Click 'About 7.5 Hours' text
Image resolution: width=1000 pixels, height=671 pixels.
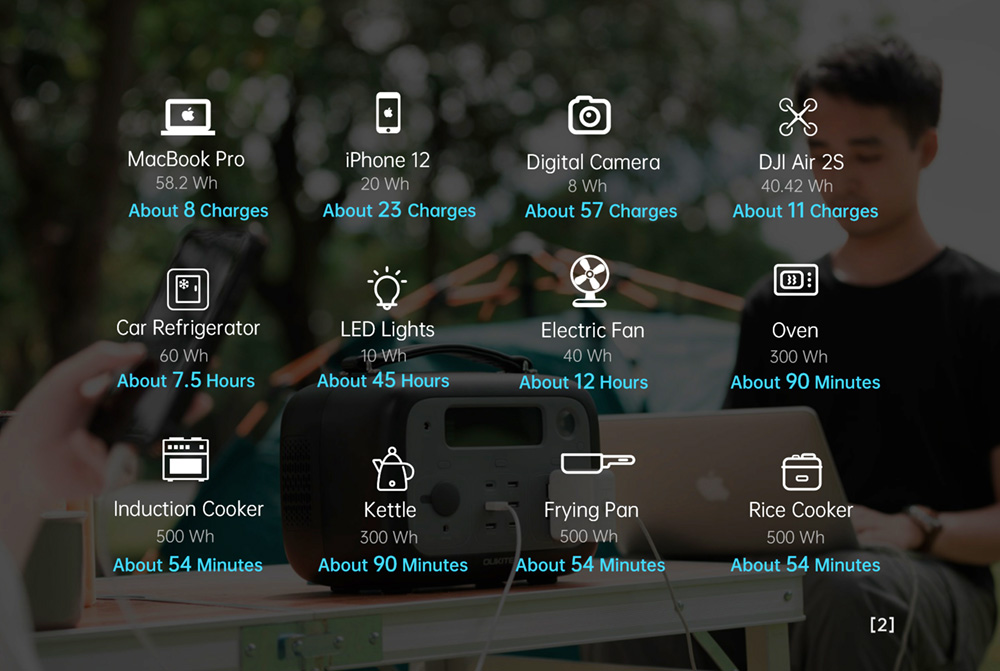pyautogui.click(x=186, y=380)
